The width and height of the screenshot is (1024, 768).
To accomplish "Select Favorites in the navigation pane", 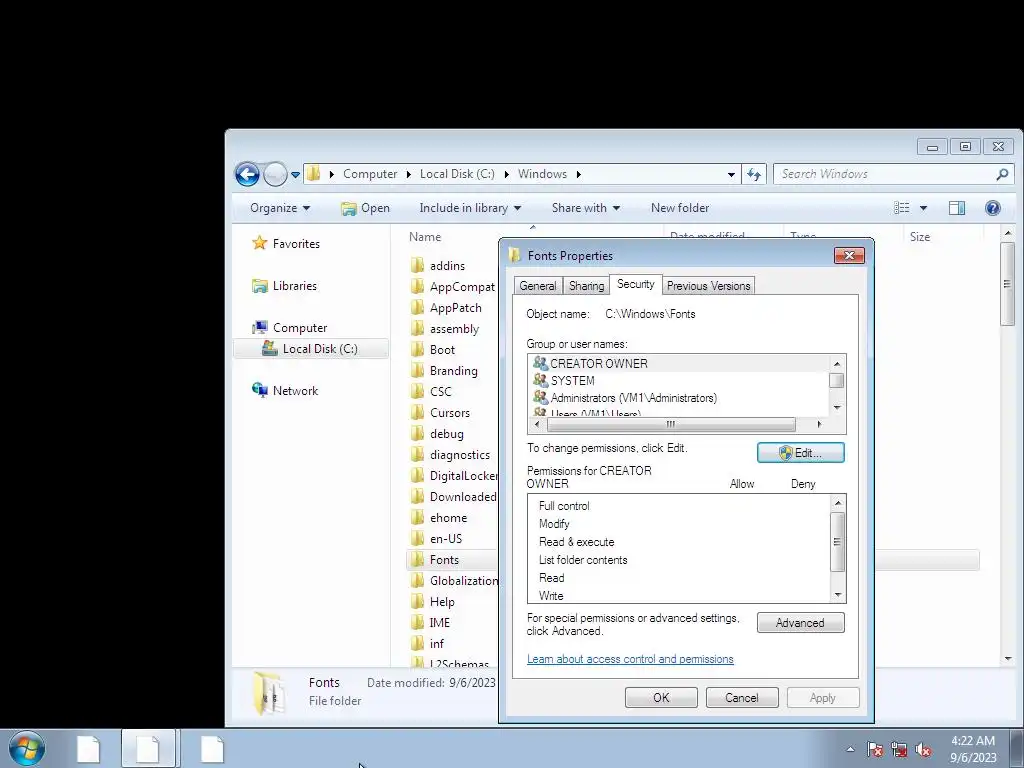I will point(296,244).
